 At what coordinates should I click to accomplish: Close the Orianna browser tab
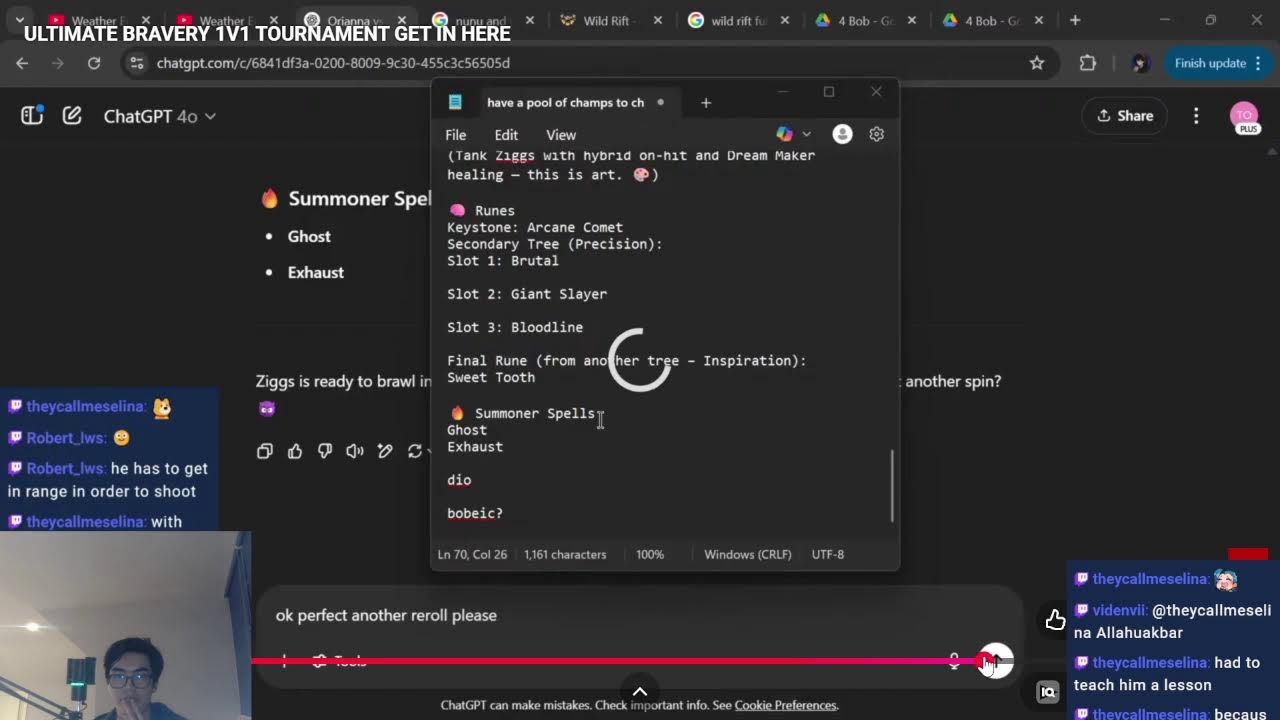click(401, 20)
